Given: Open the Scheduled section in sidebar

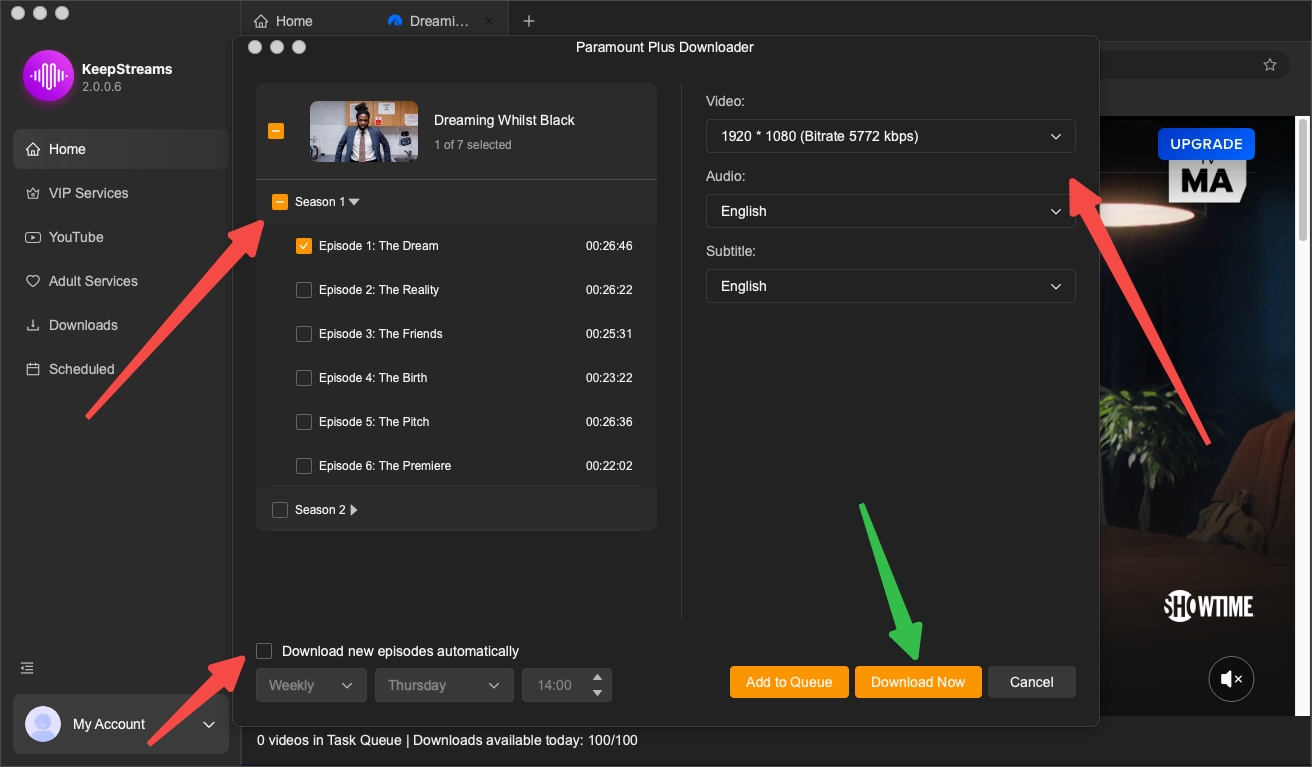Looking at the screenshot, I should coord(81,369).
